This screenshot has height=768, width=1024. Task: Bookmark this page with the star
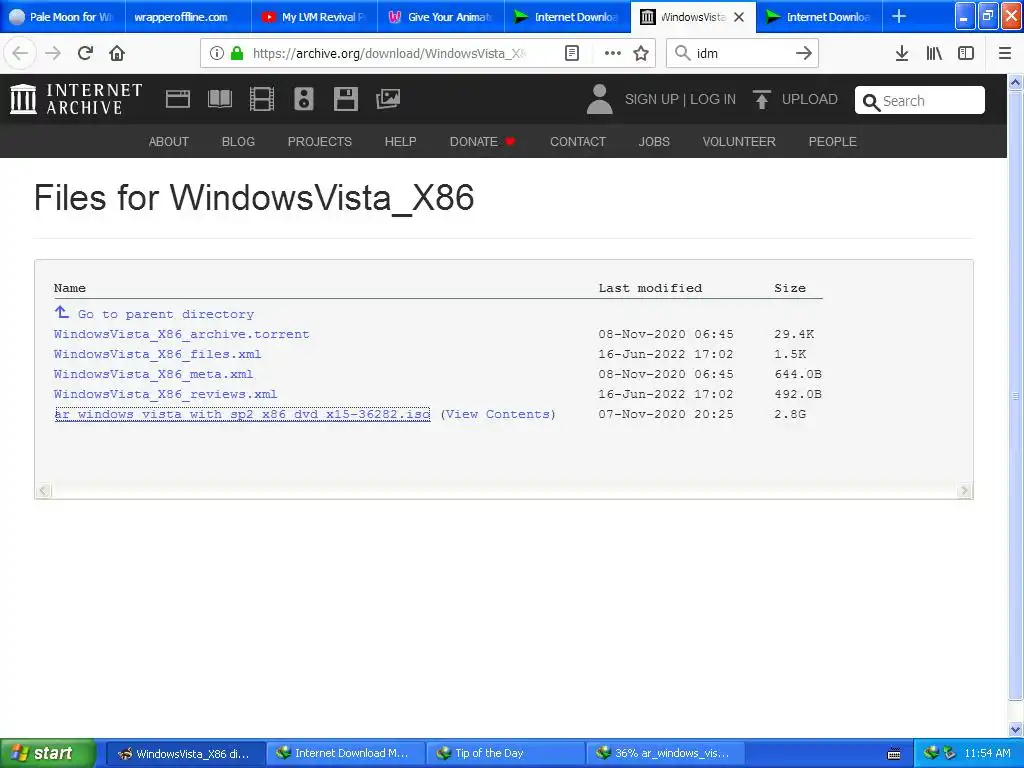641,54
